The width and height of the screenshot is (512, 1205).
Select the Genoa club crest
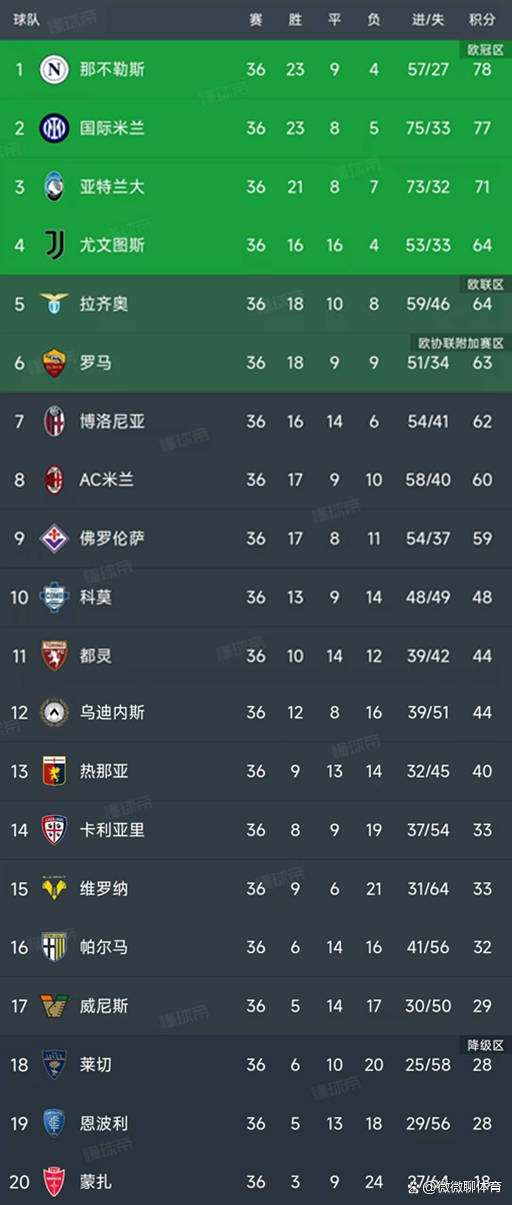54,771
